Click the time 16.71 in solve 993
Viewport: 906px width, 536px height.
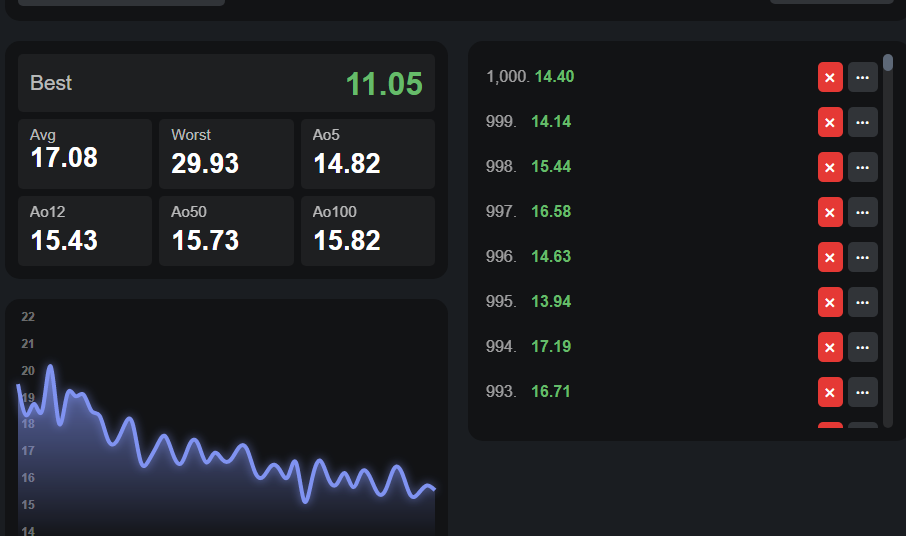click(x=551, y=392)
